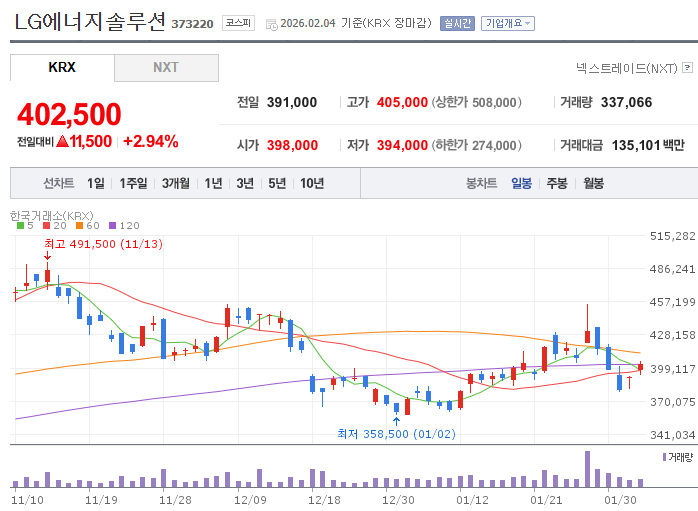Click the 399,117 price axis label

point(673,369)
